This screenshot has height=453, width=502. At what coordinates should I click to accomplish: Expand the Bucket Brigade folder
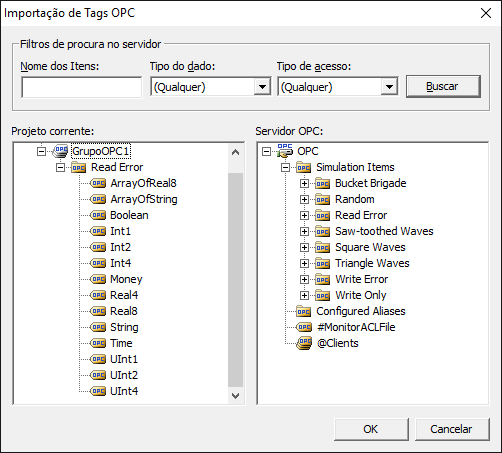(304, 183)
